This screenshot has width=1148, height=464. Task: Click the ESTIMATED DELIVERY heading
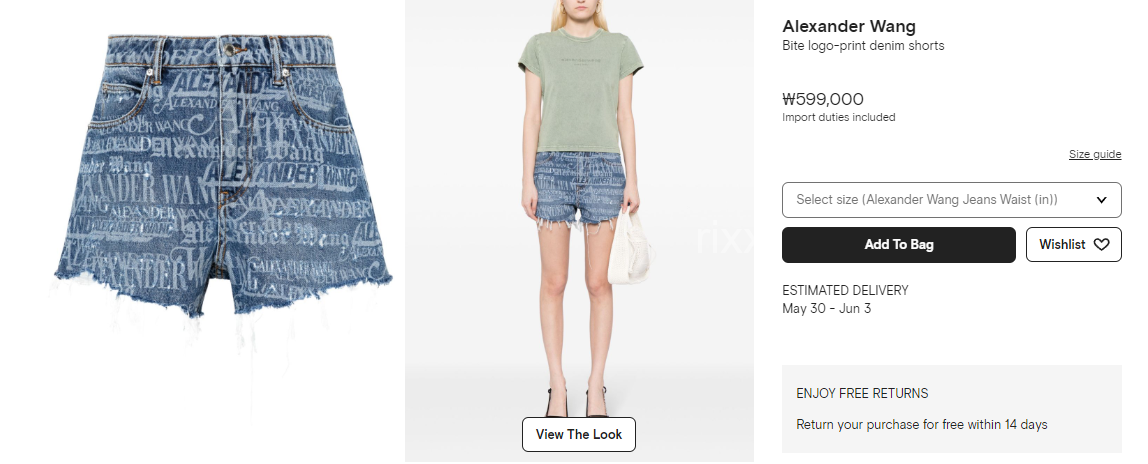845,291
